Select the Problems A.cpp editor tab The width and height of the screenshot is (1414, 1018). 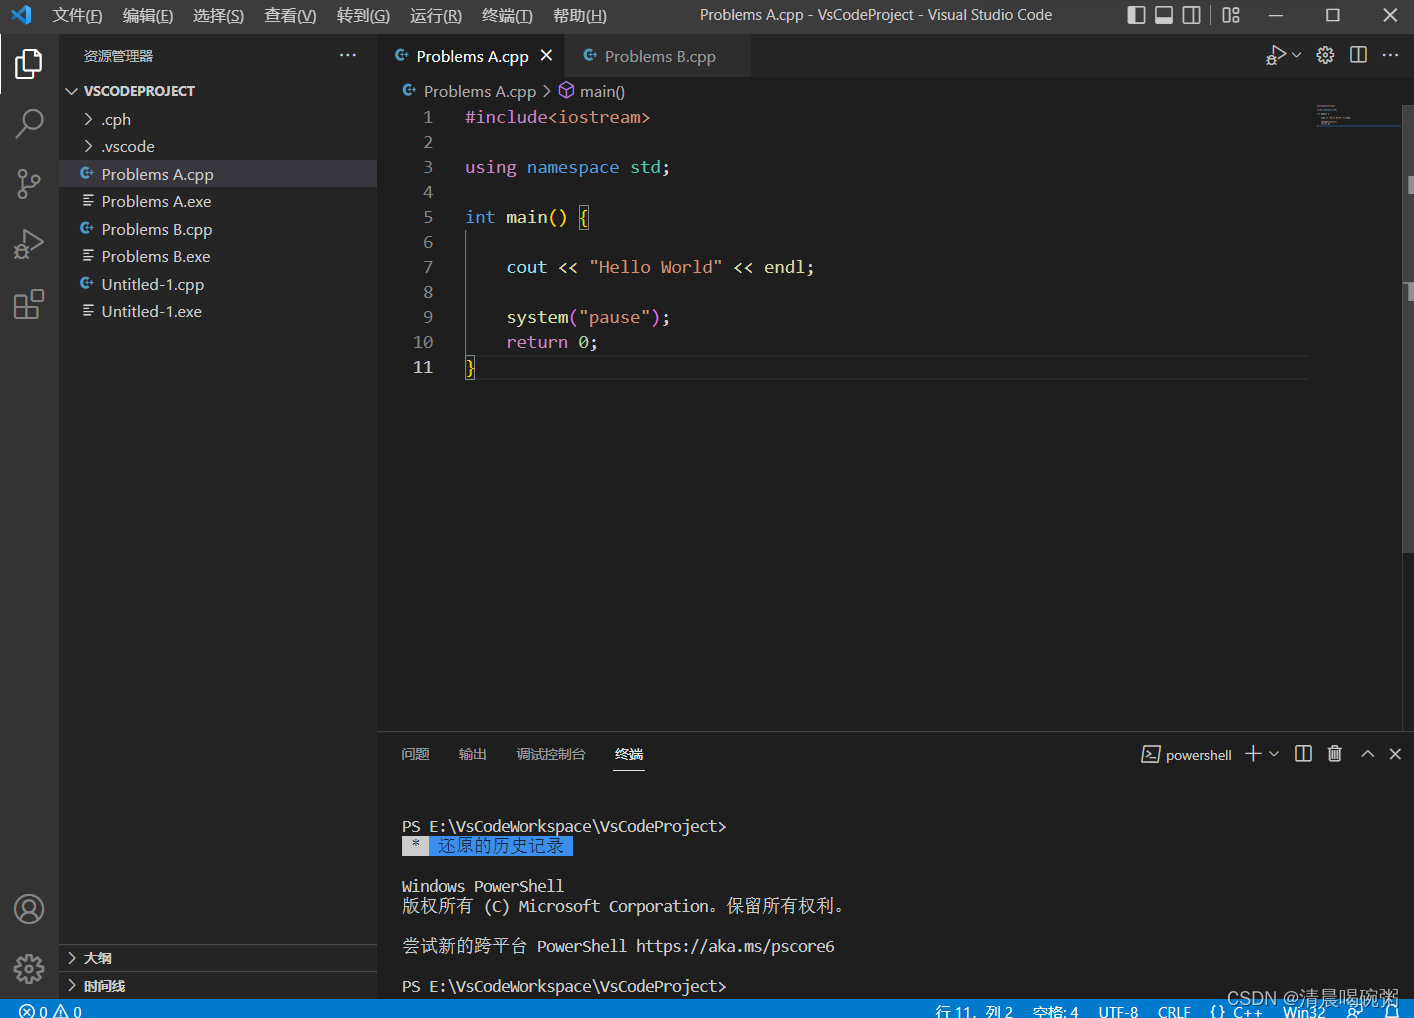pos(471,56)
